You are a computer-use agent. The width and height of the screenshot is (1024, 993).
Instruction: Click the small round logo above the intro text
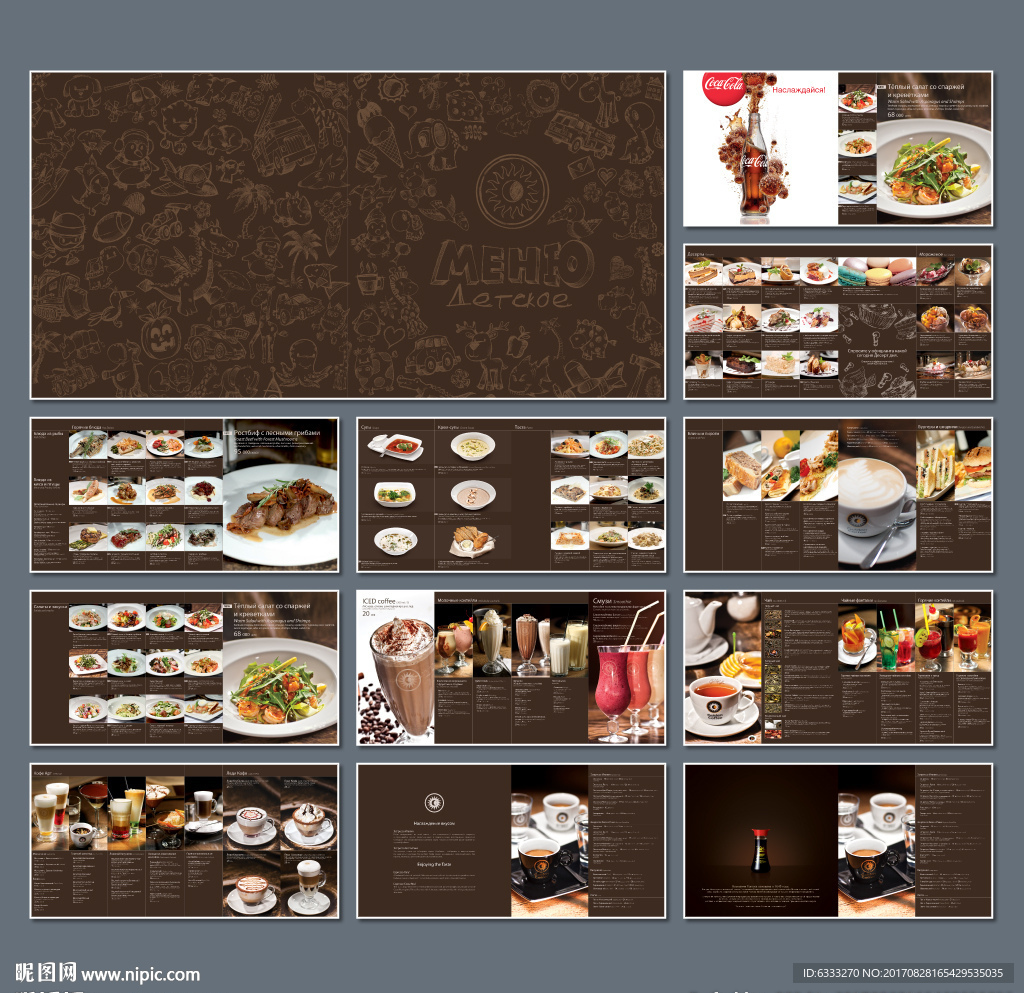(434, 801)
